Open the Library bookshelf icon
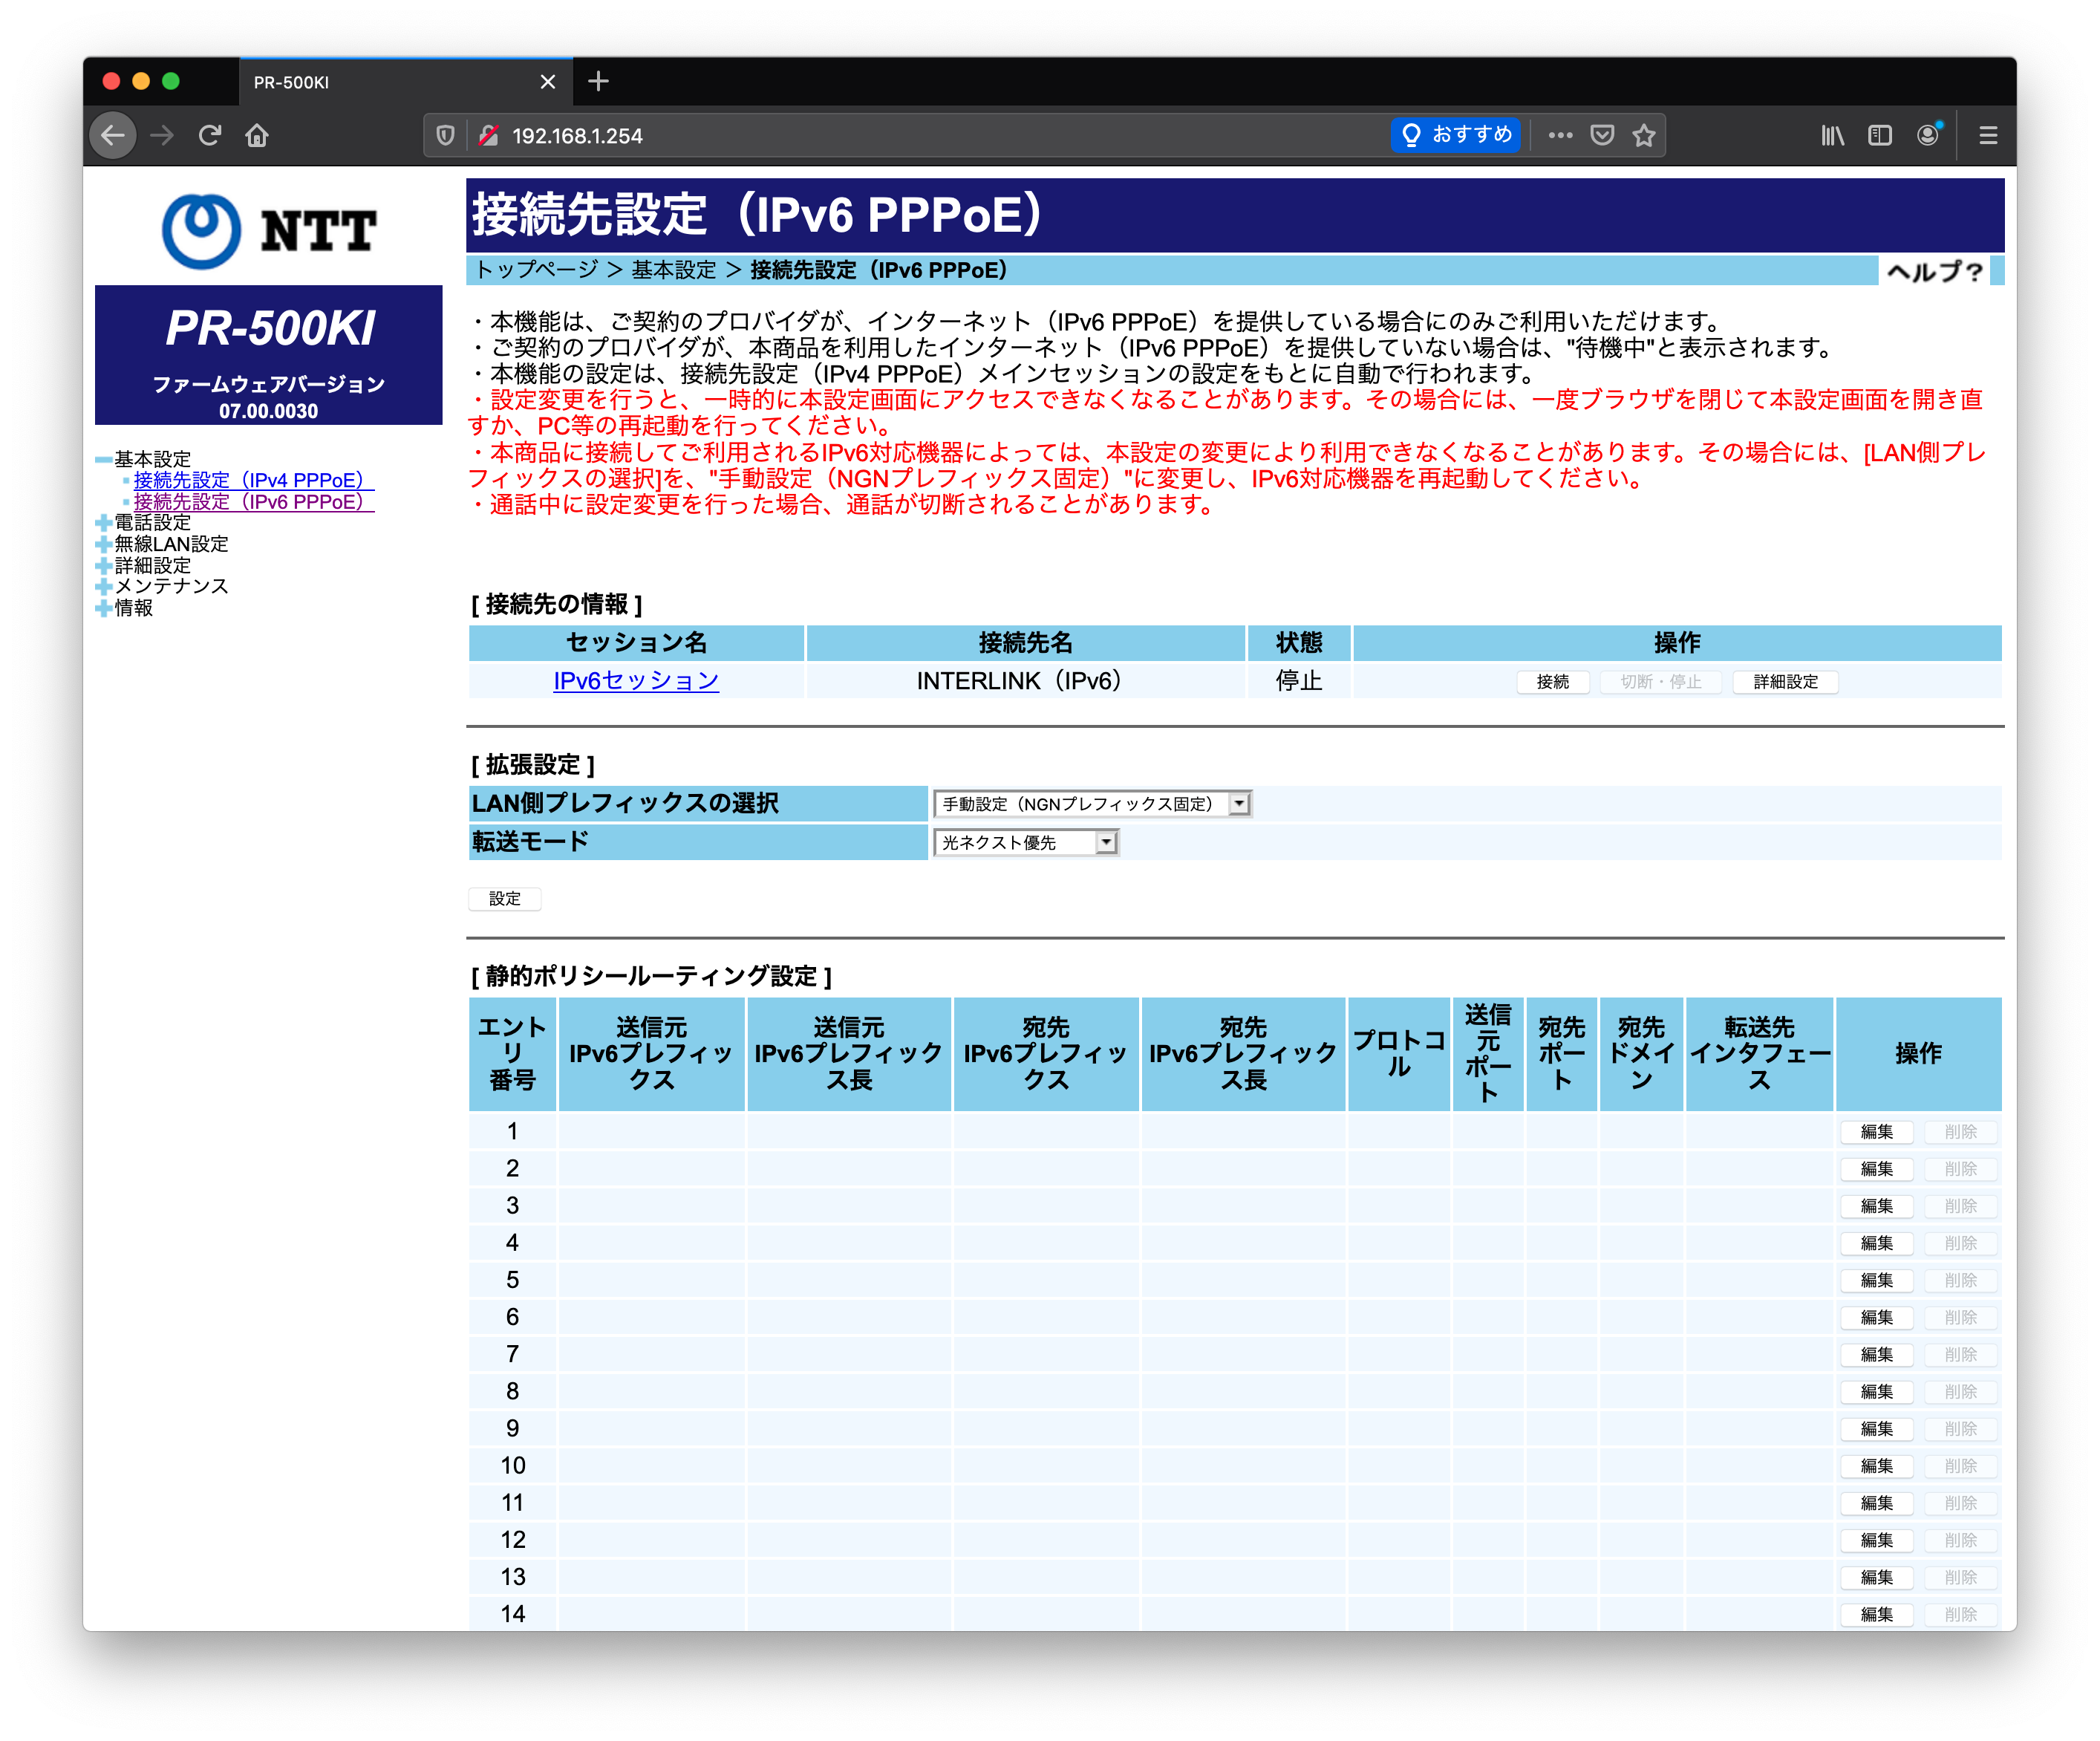This screenshot has width=2100, height=1741. tap(1832, 135)
